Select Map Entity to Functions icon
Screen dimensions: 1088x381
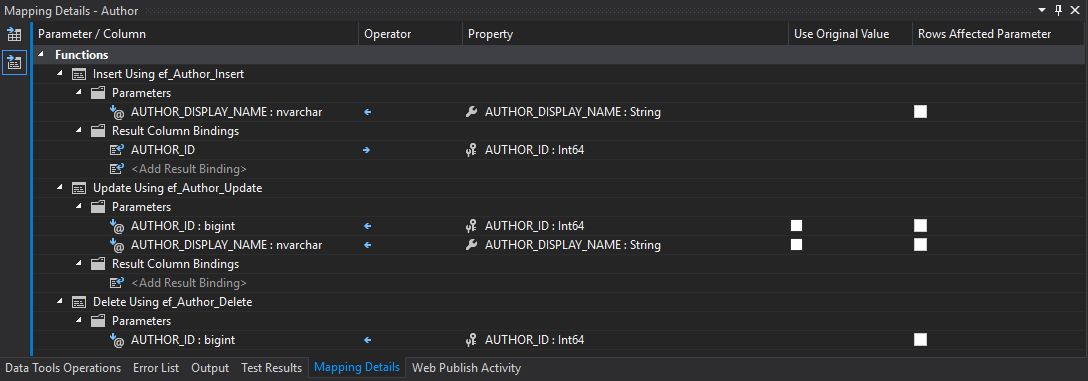coord(14,62)
